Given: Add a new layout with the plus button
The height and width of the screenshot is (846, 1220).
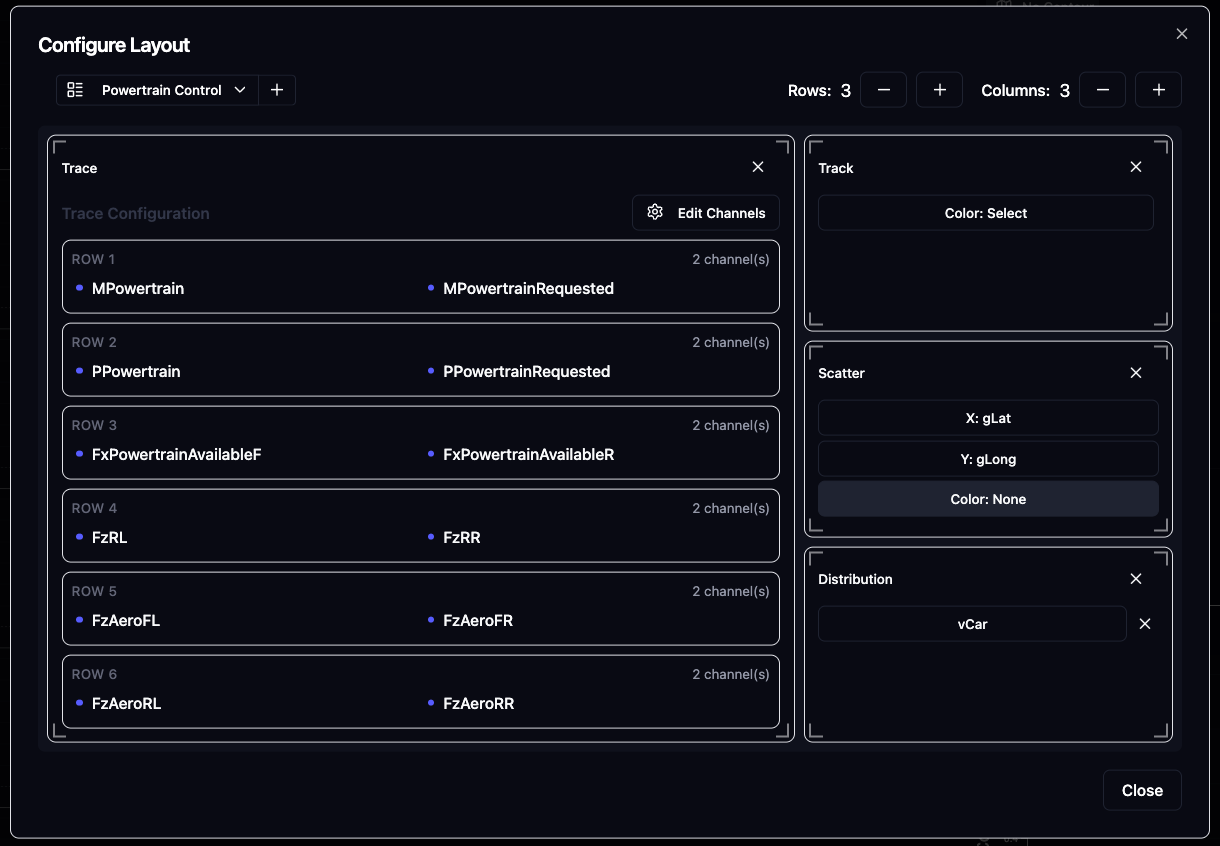Looking at the screenshot, I should tap(277, 90).
